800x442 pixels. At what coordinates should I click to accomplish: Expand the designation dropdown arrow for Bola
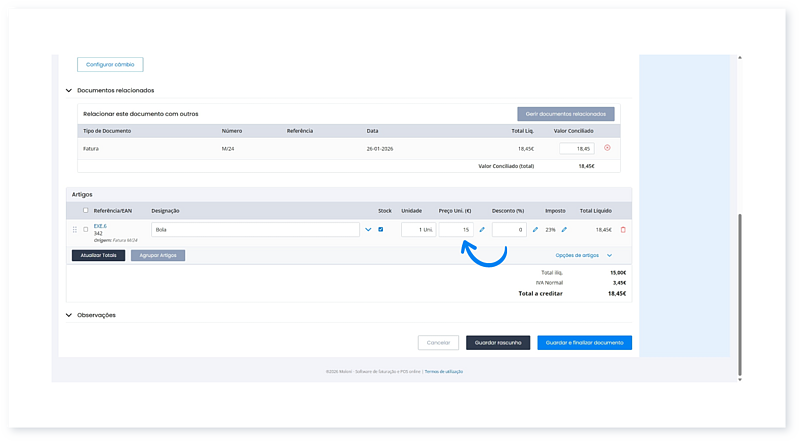point(368,230)
